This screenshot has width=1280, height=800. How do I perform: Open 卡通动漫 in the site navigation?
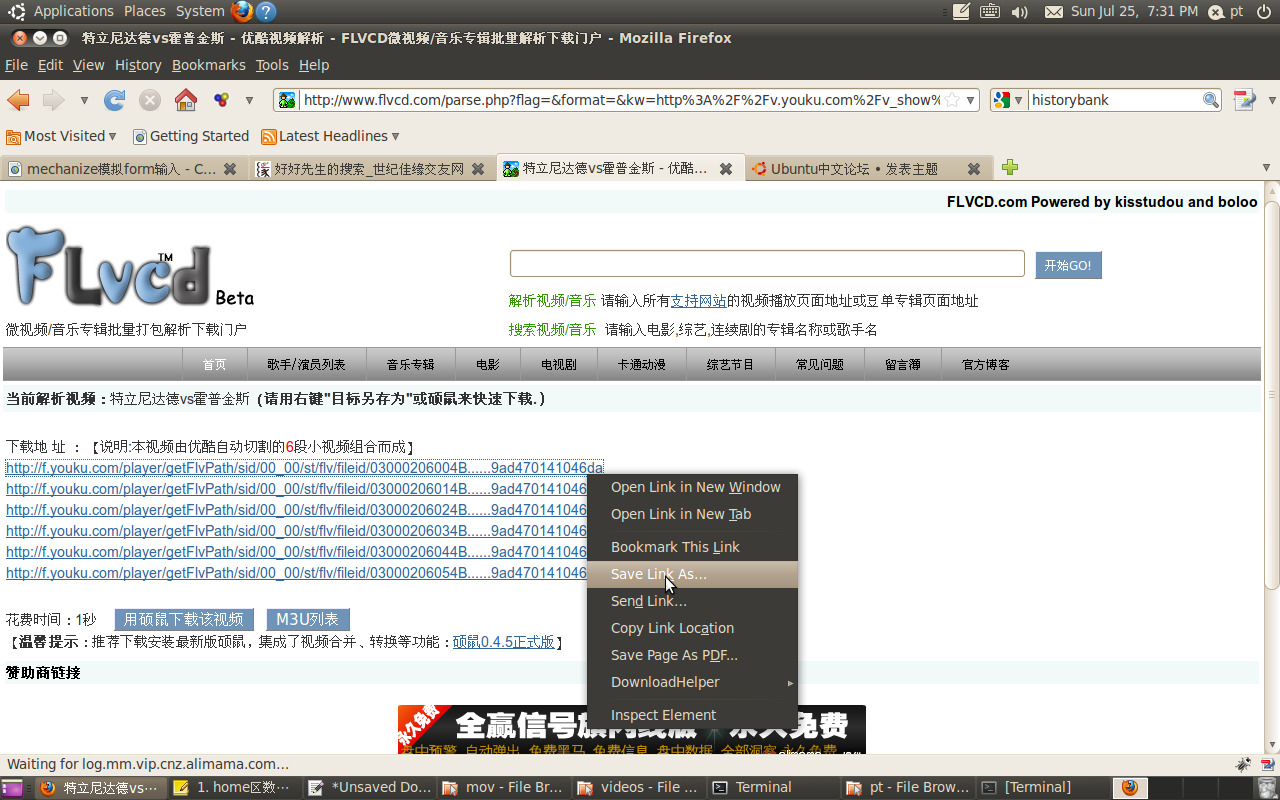(x=641, y=365)
